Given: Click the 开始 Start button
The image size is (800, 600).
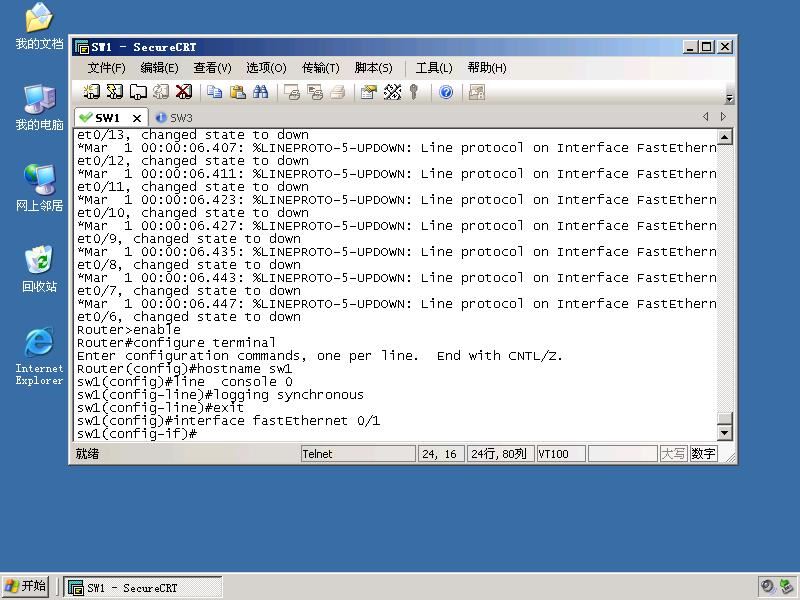Looking at the screenshot, I should [25, 587].
